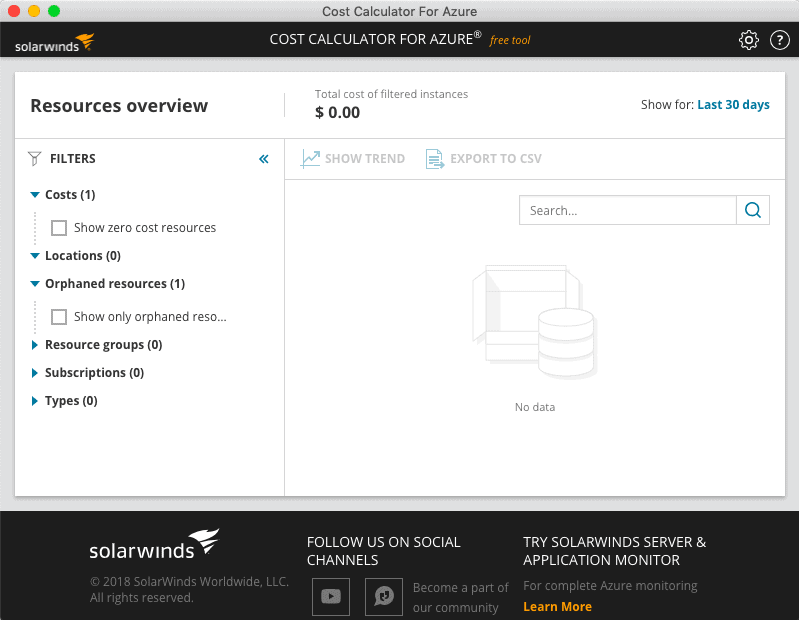Click the No data placeholder text
This screenshot has height=620, width=799.
pyautogui.click(x=535, y=407)
